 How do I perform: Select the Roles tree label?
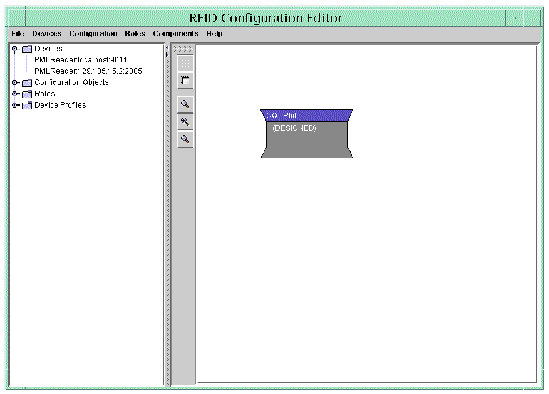pyautogui.click(x=45, y=94)
